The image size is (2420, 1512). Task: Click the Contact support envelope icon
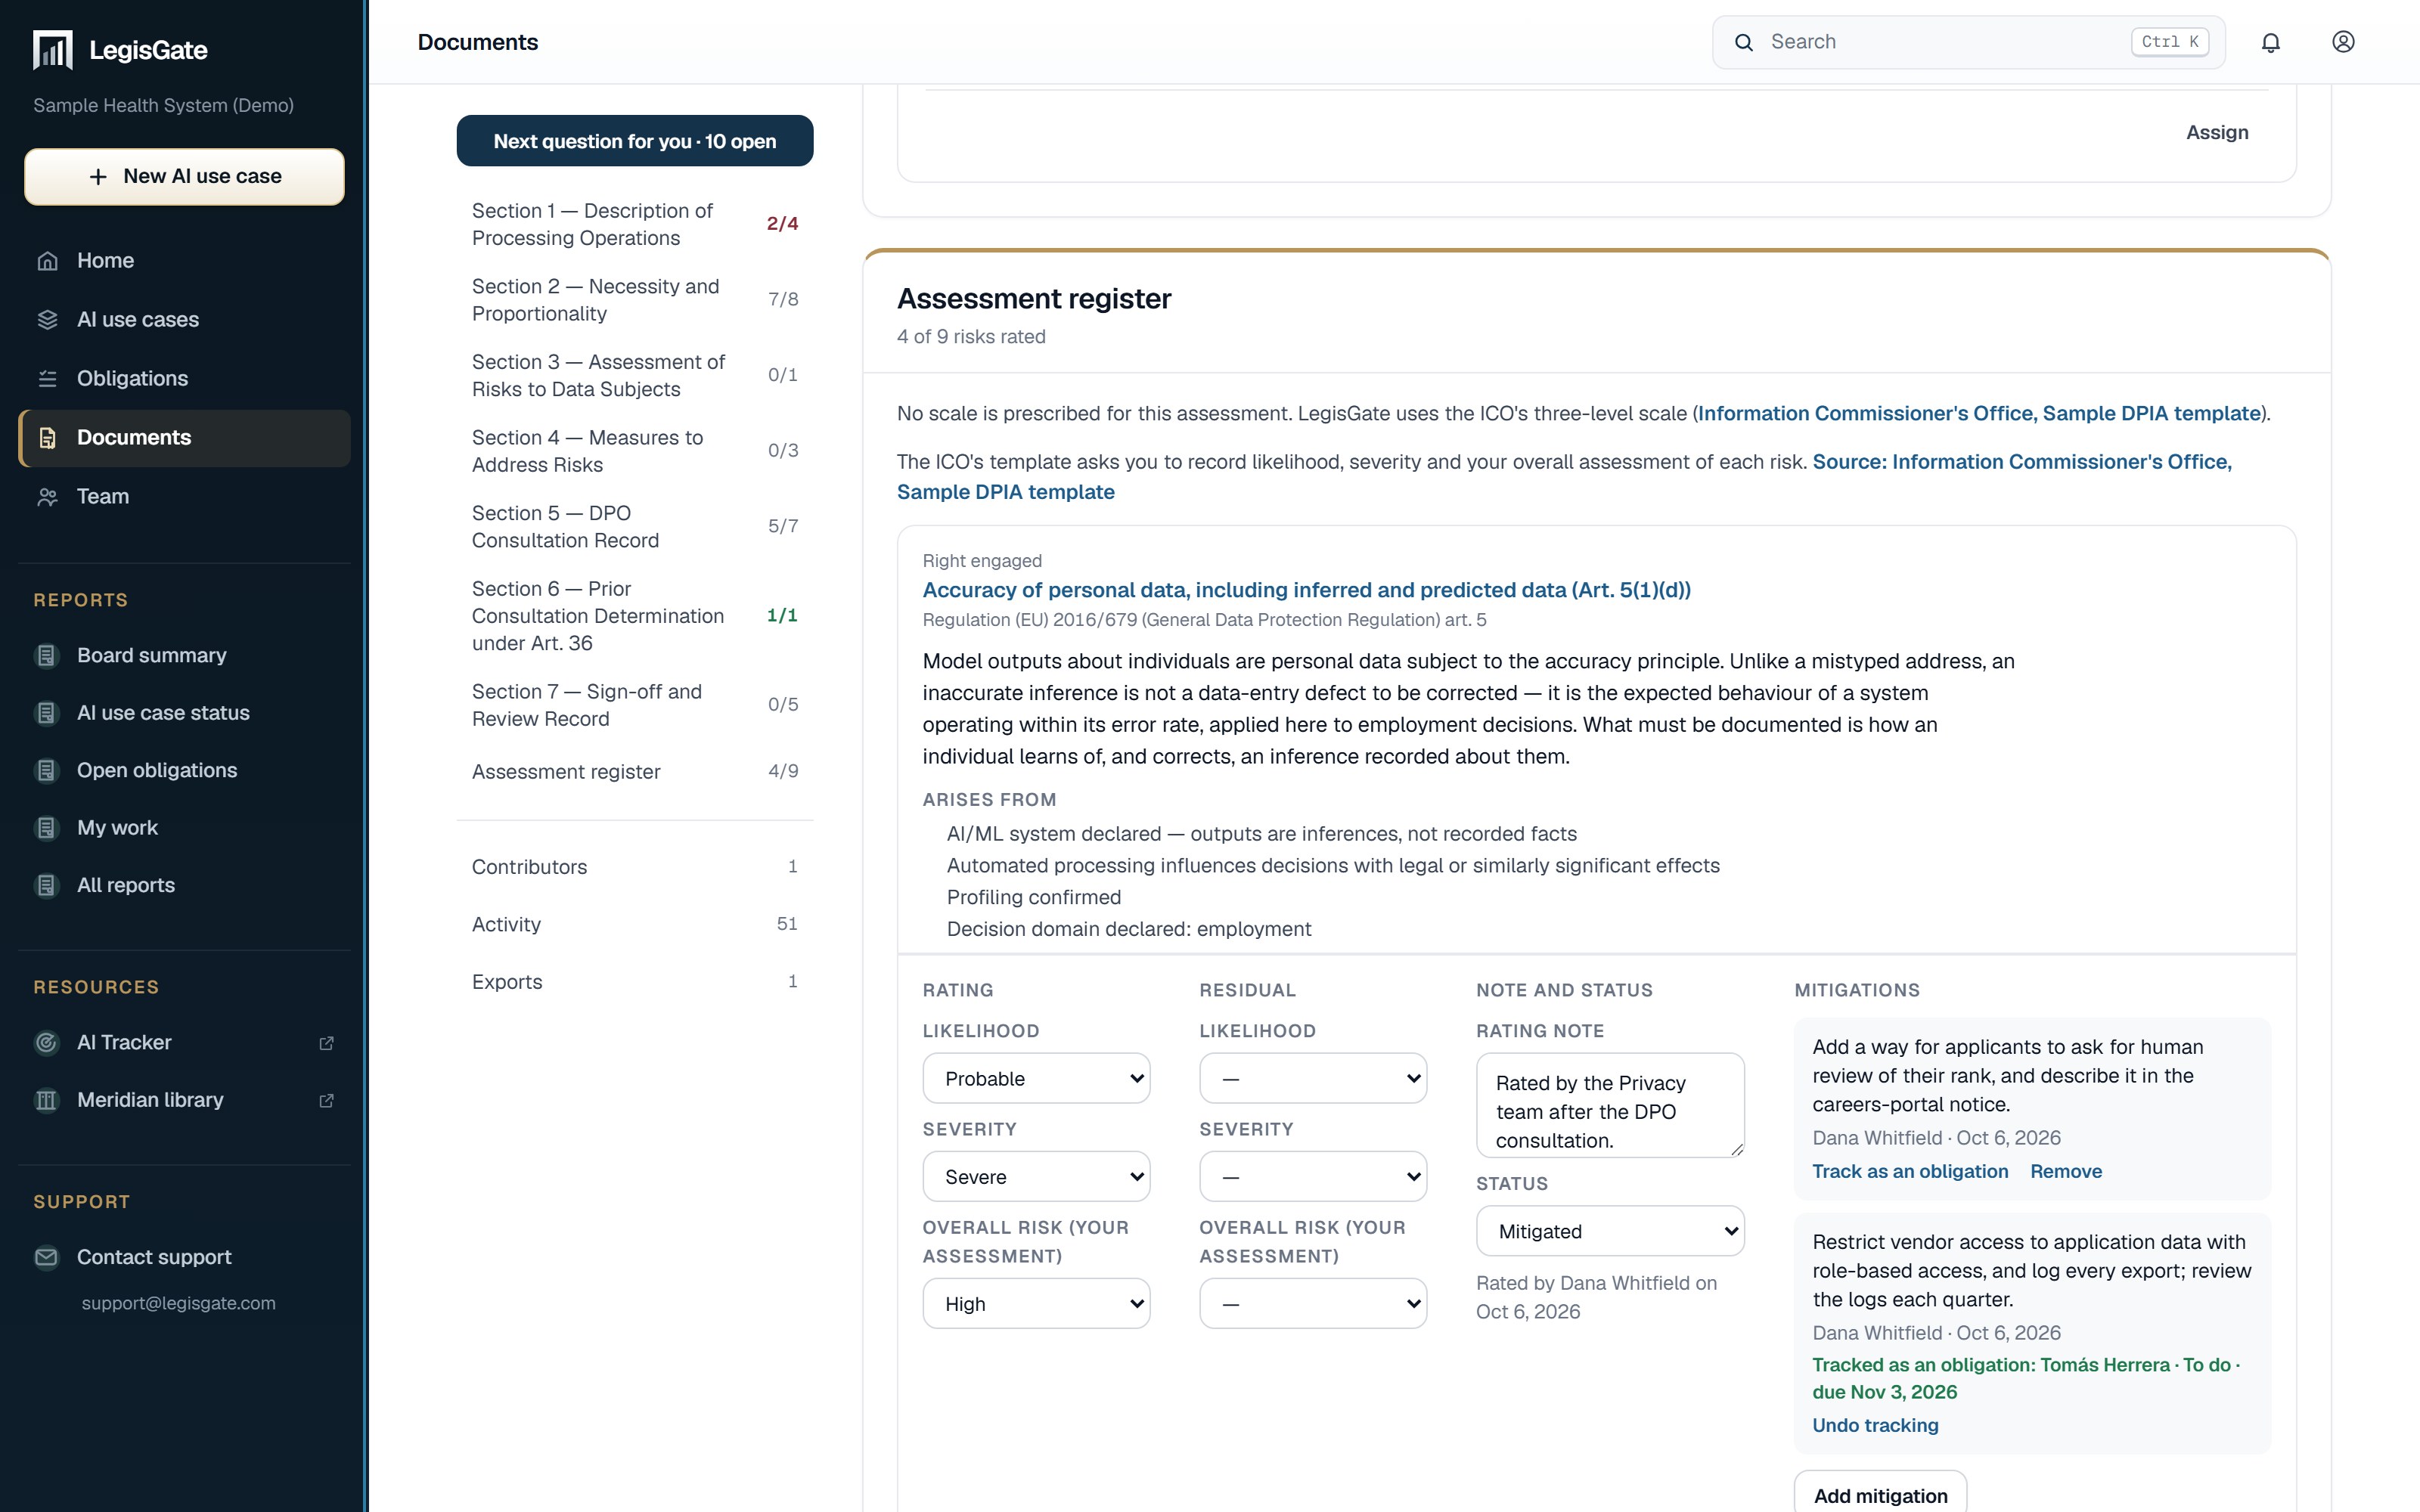pos(47,1258)
